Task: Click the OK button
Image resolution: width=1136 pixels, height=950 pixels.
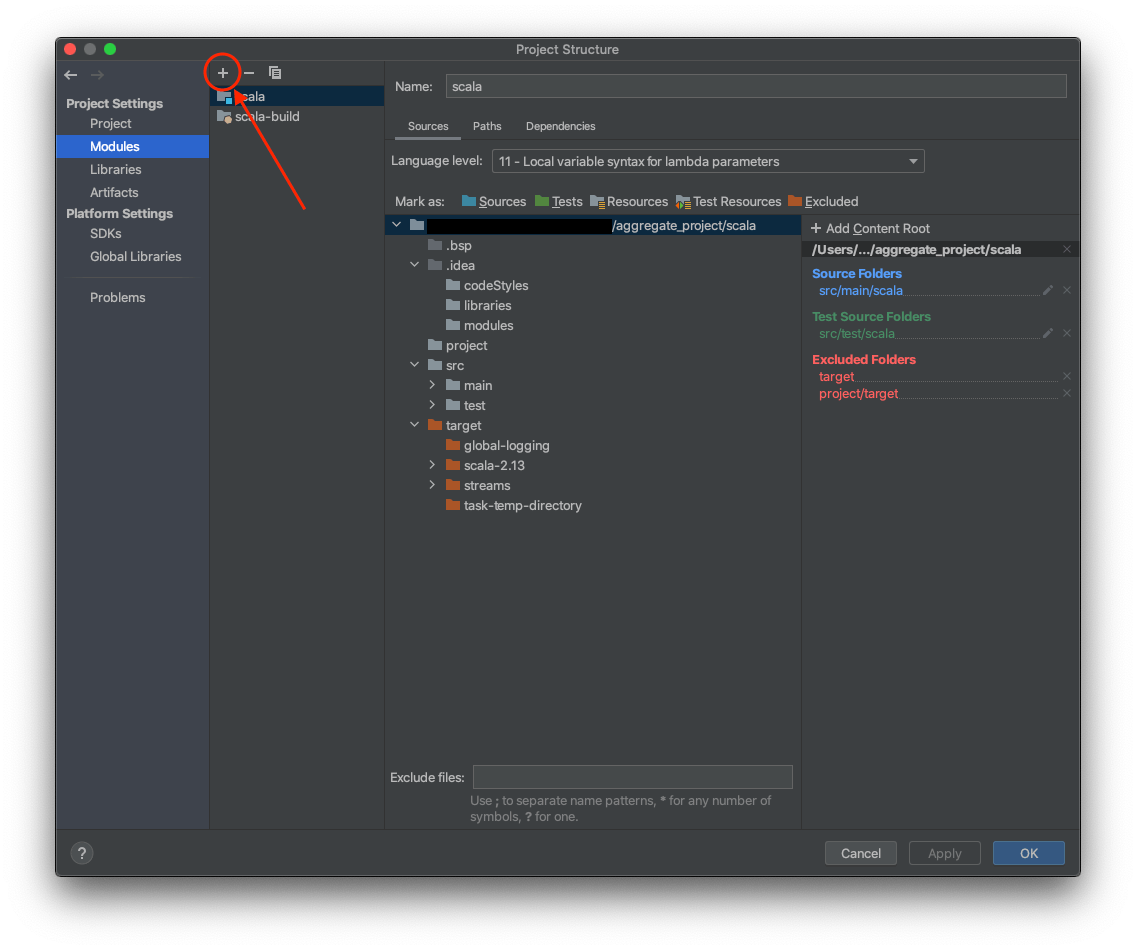Action: (x=1029, y=853)
